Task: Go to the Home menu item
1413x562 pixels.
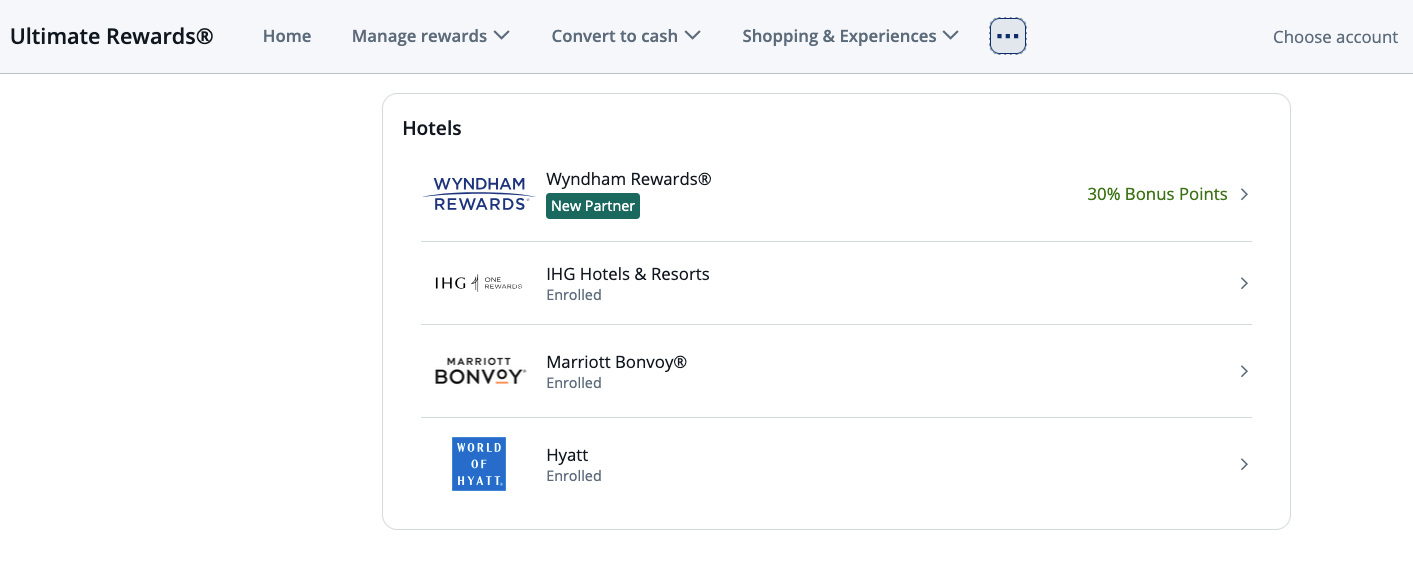Action: [287, 36]
